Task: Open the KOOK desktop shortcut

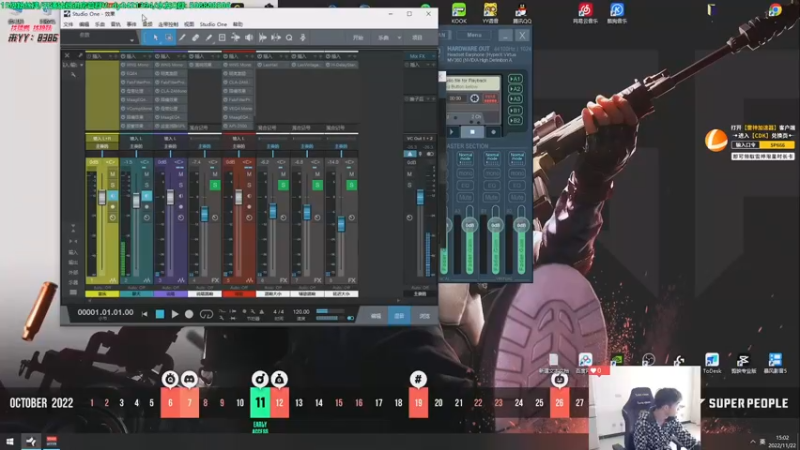Action: pyautogui.click(x=459, y=13)
